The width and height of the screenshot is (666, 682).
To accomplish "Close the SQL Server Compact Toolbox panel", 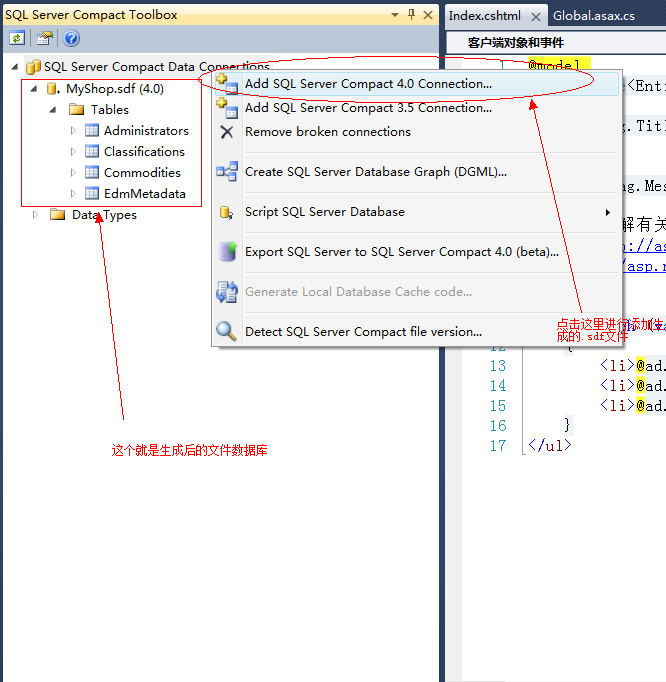I will [x=428, y=15].
